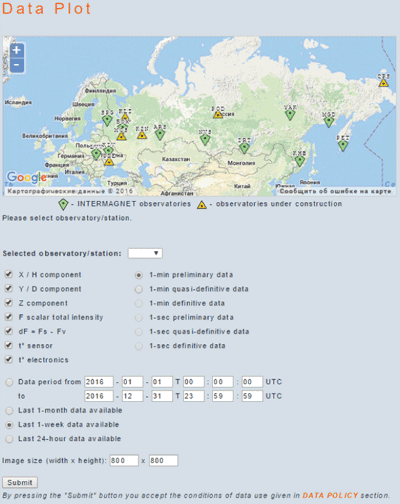Toggle the F scalar total intensity checkbox
The image size is (400, 504).
[x=9, y=317]
